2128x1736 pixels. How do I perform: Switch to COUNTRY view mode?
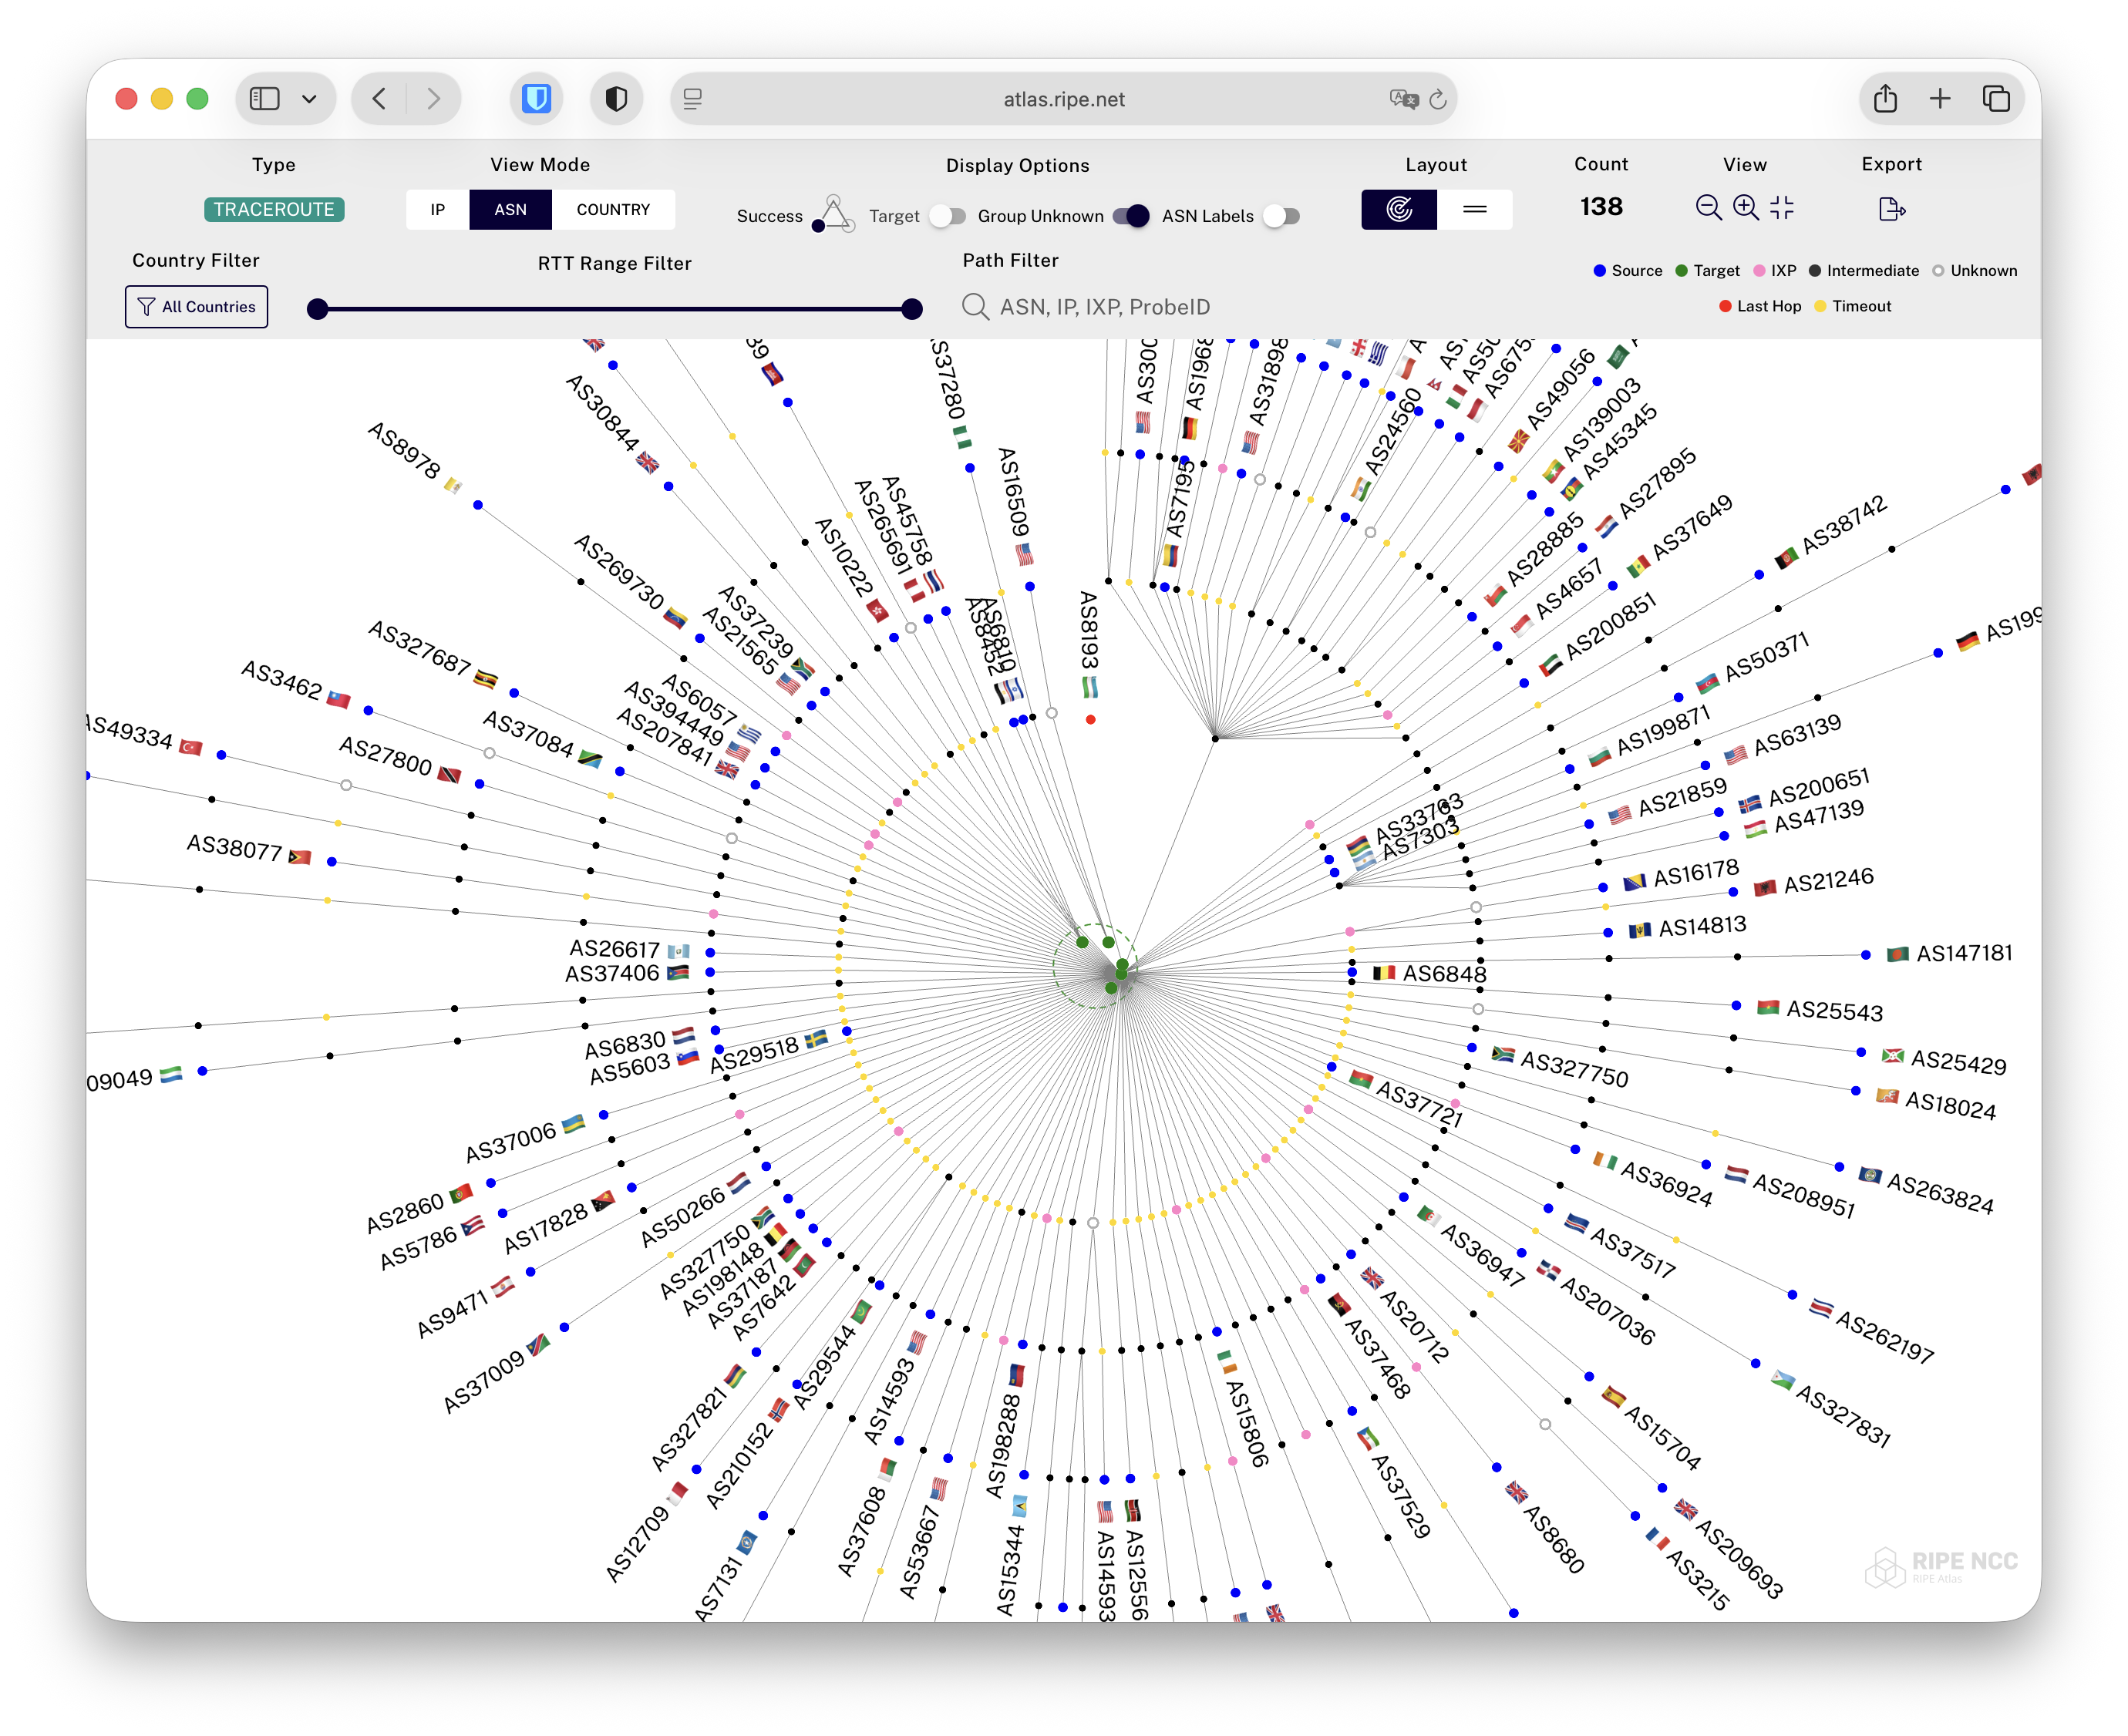tap(613, 210)
